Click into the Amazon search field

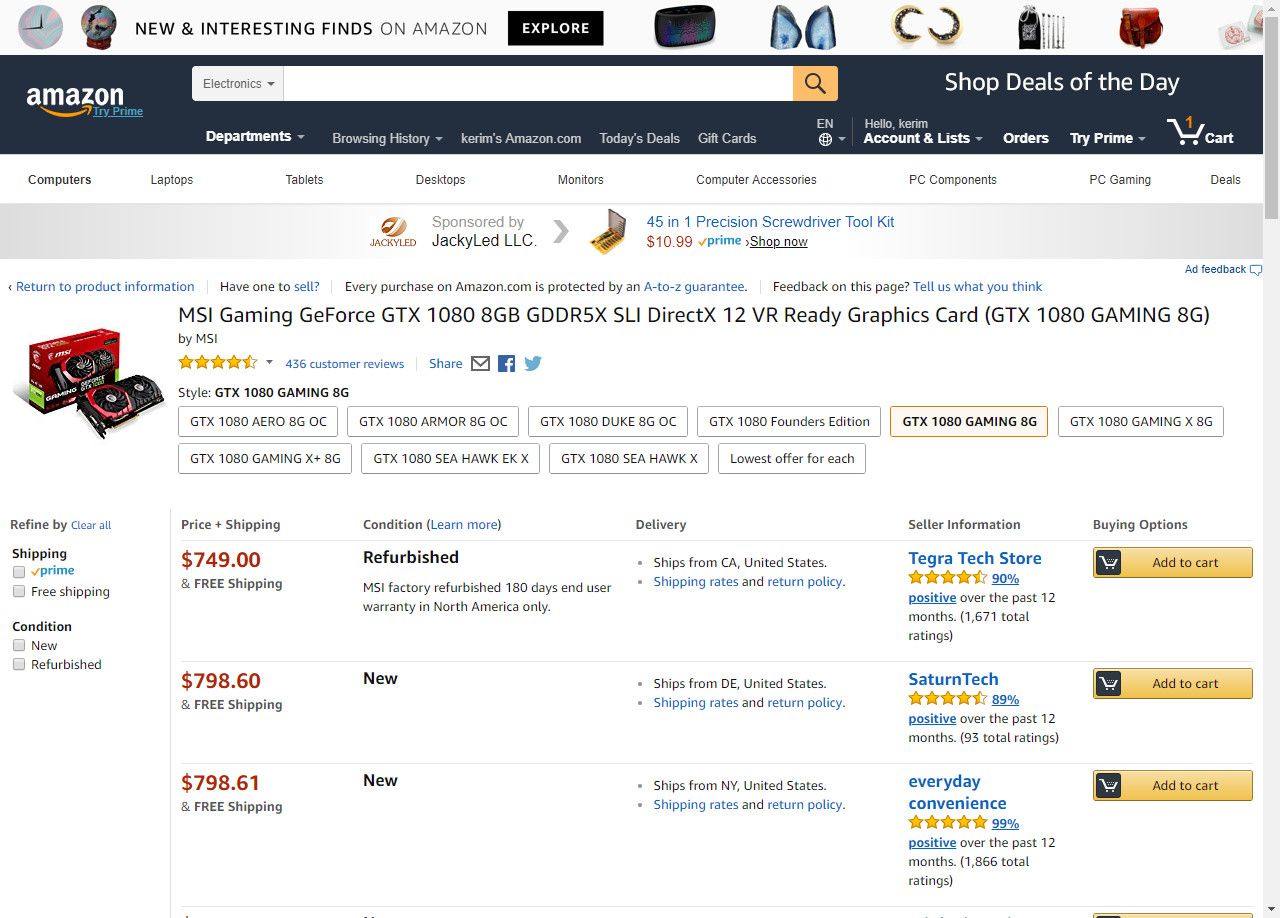(x=538, y=84)
